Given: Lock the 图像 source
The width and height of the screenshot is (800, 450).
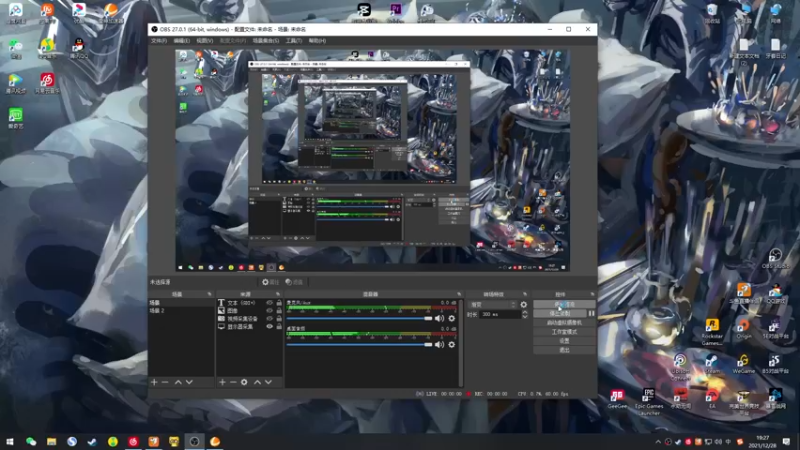Looking at the screenshot, I should (x=279, y=311).
